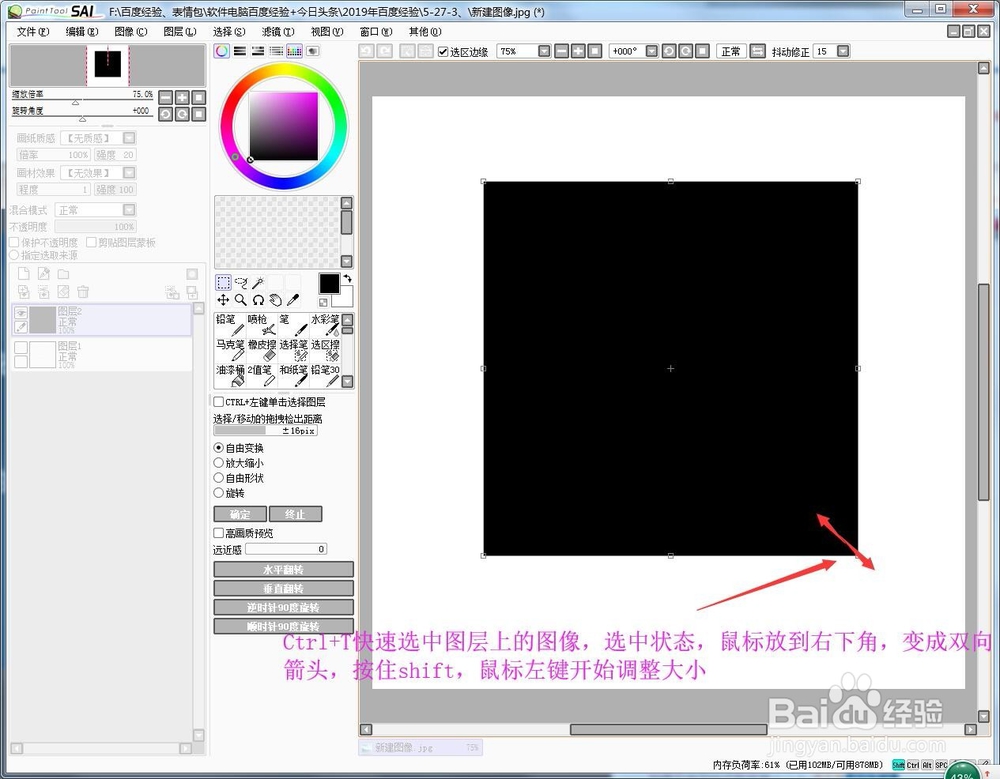Click the 缩放倍率 zoom slider
The height and width of the screenshot is (779, 1000).
82,102
